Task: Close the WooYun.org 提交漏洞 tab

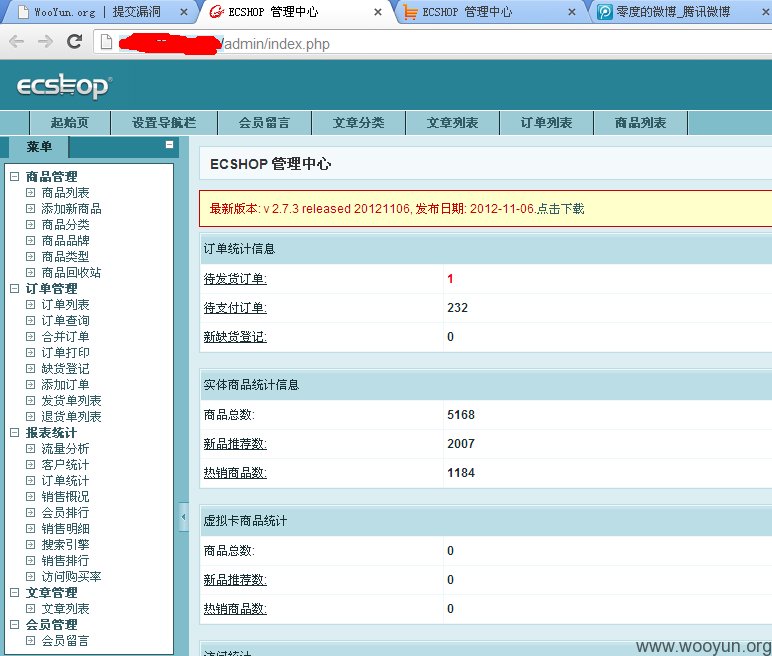Action: 184,12
